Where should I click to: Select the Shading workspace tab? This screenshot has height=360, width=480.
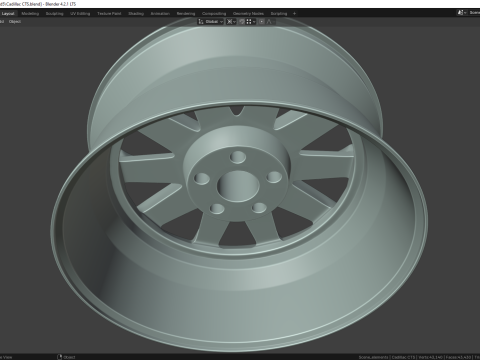(136, 14)
